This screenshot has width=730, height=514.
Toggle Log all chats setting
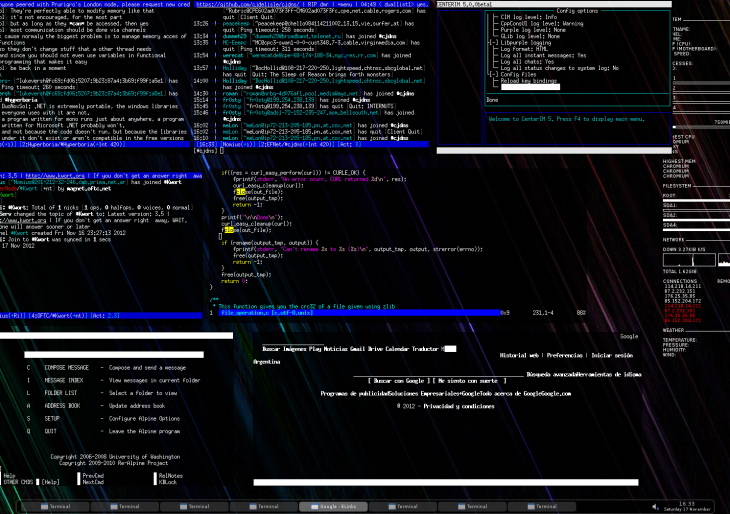(x=526, y=63)
